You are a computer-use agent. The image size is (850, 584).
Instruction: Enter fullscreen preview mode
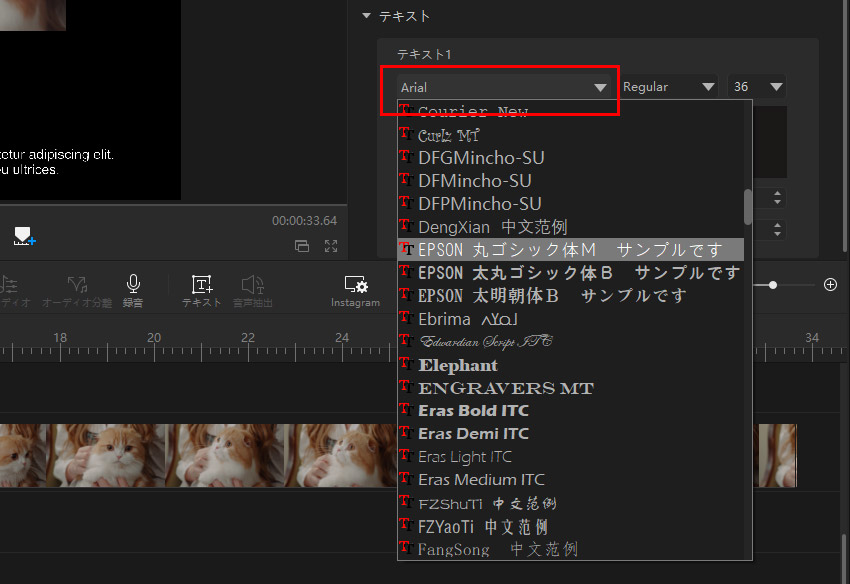coord(331,245)
